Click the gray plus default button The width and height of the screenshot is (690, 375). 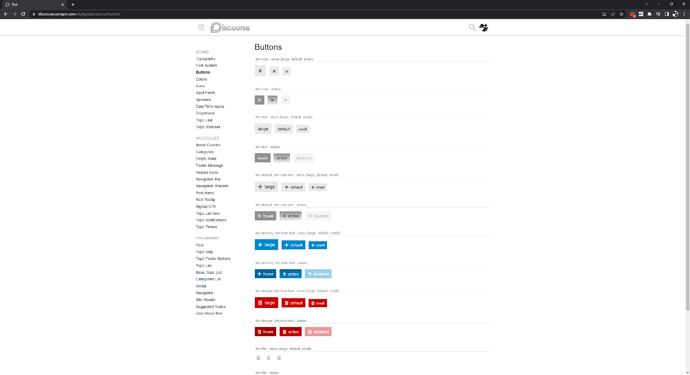(294, 187)
